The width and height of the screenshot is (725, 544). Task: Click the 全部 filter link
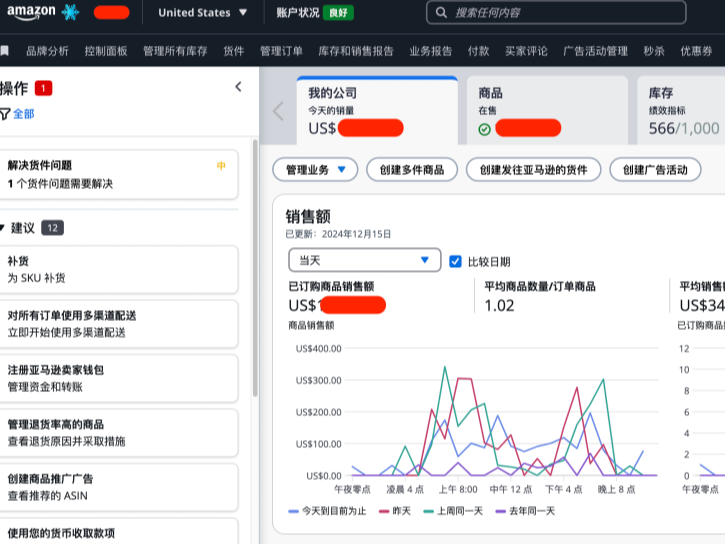(24, 114)
